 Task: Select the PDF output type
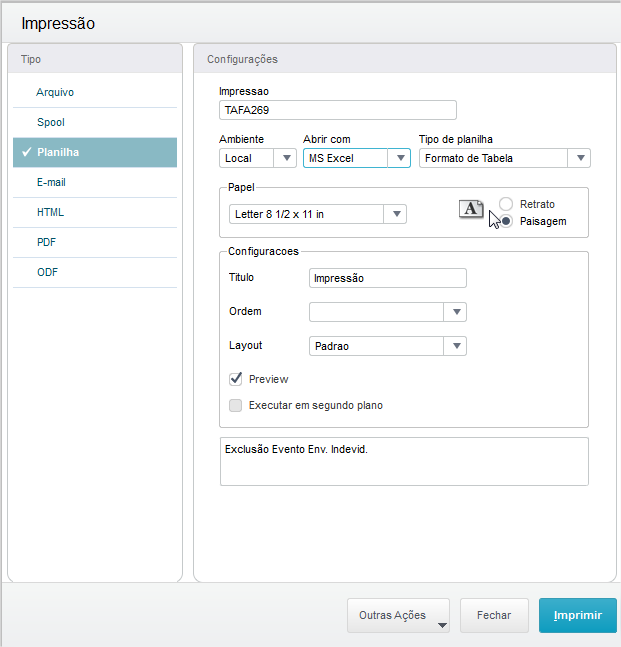[48, 242]
